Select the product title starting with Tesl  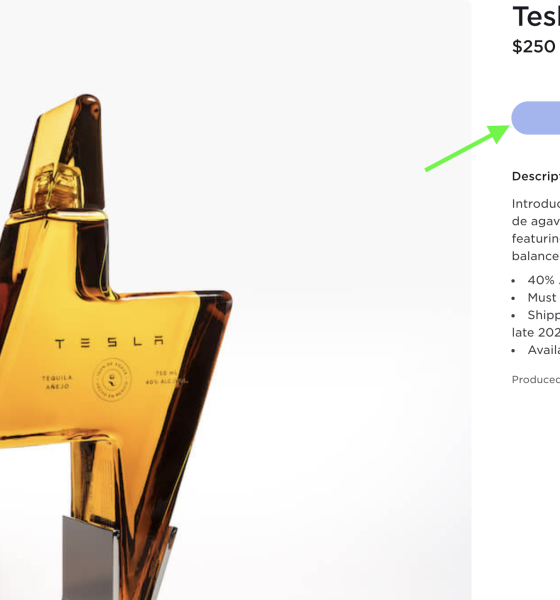click(536, 16)
